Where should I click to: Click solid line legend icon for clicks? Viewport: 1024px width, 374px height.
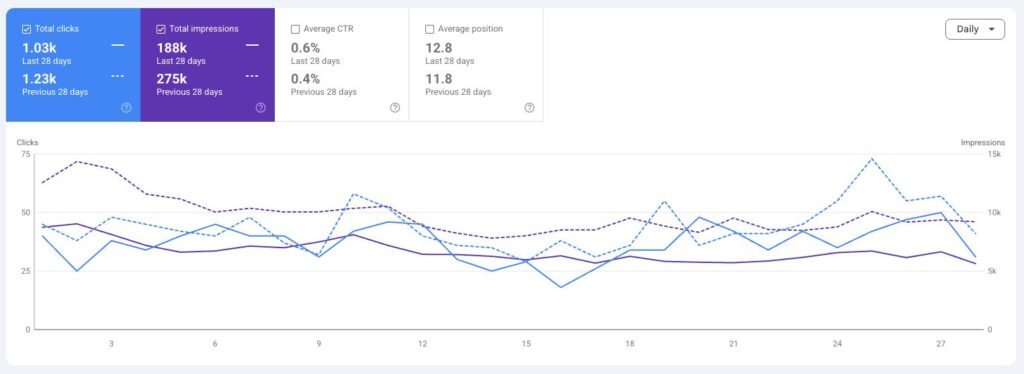(118, 45)
